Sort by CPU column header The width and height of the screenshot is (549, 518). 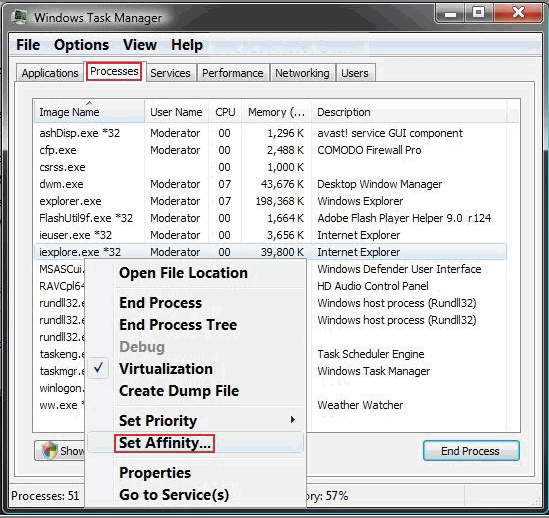coord(225,112)
